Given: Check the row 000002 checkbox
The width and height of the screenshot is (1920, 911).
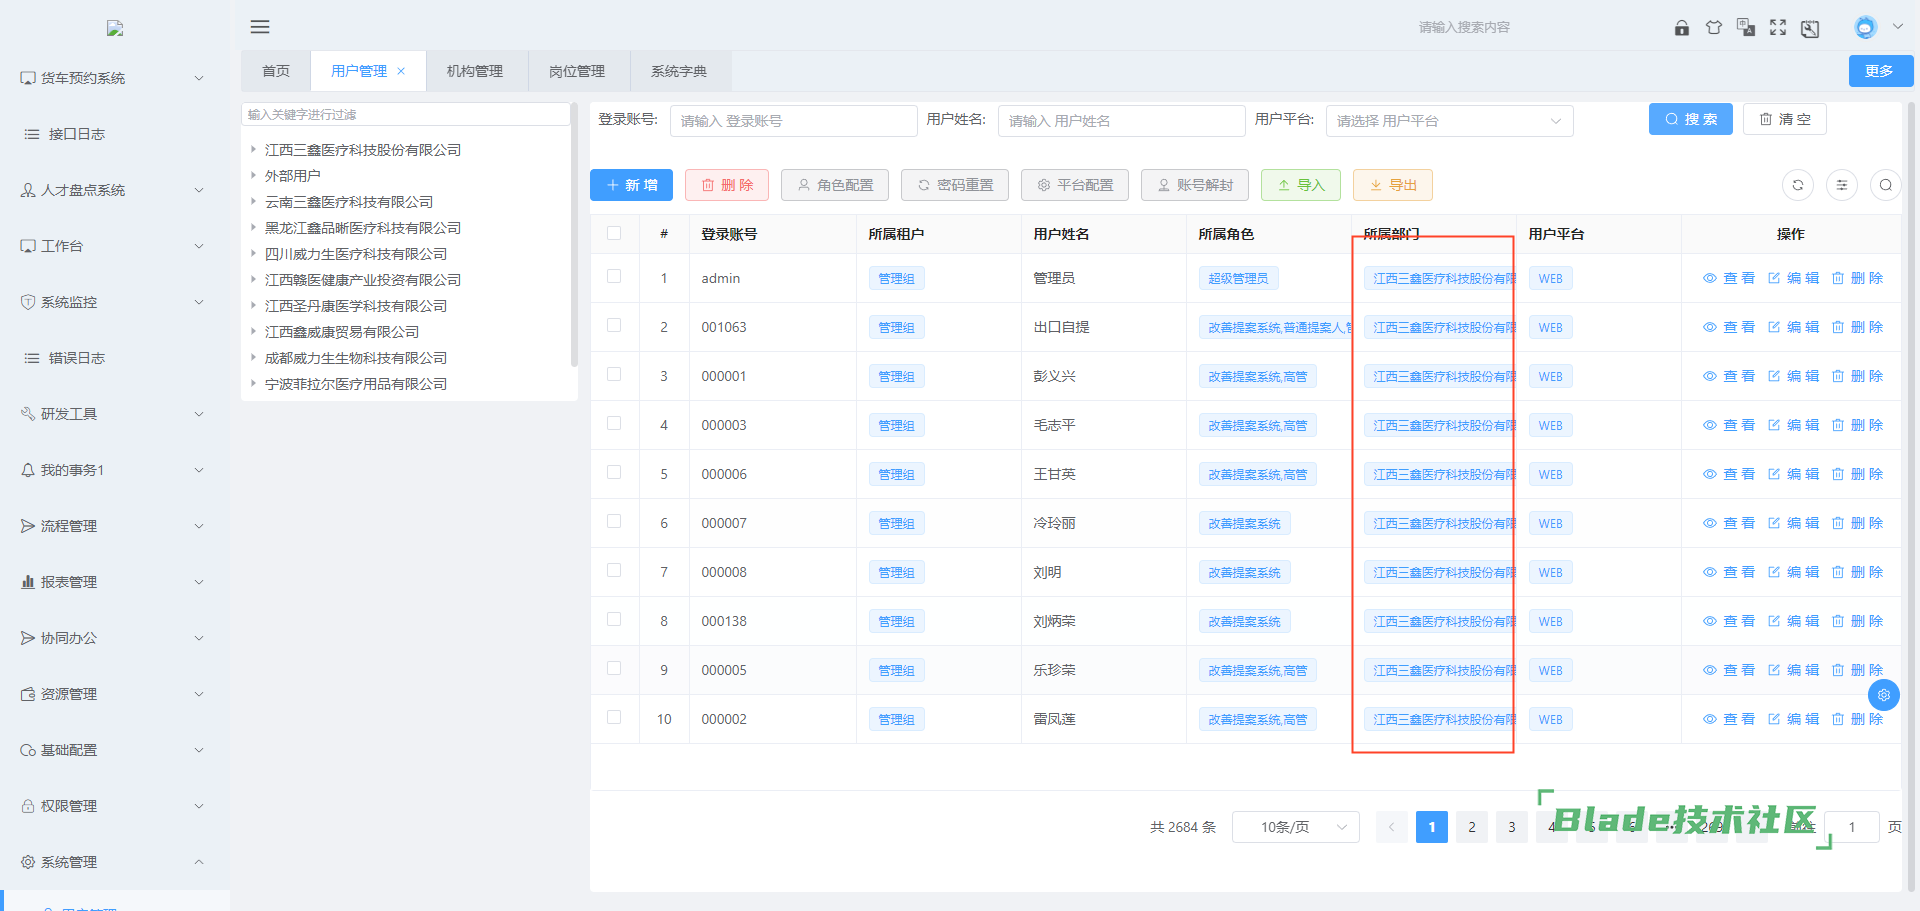Looking at the screenshot, I should pyautogui.click(x=614, y=718).
